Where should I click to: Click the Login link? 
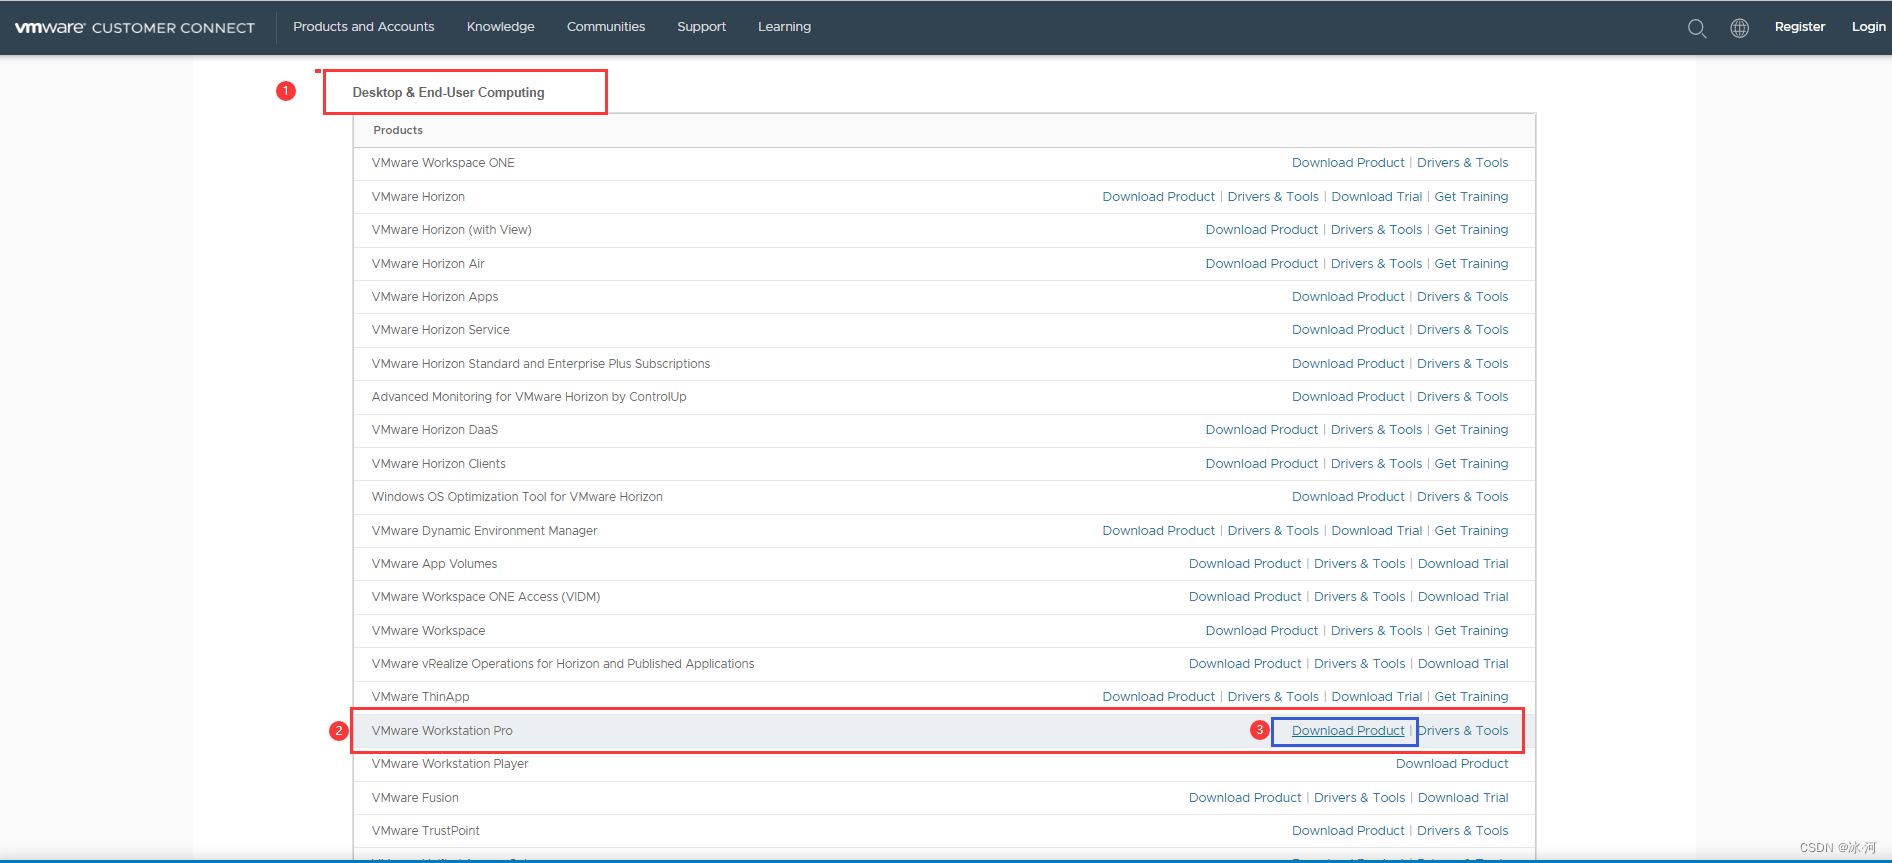click(x=1869, y=27)
